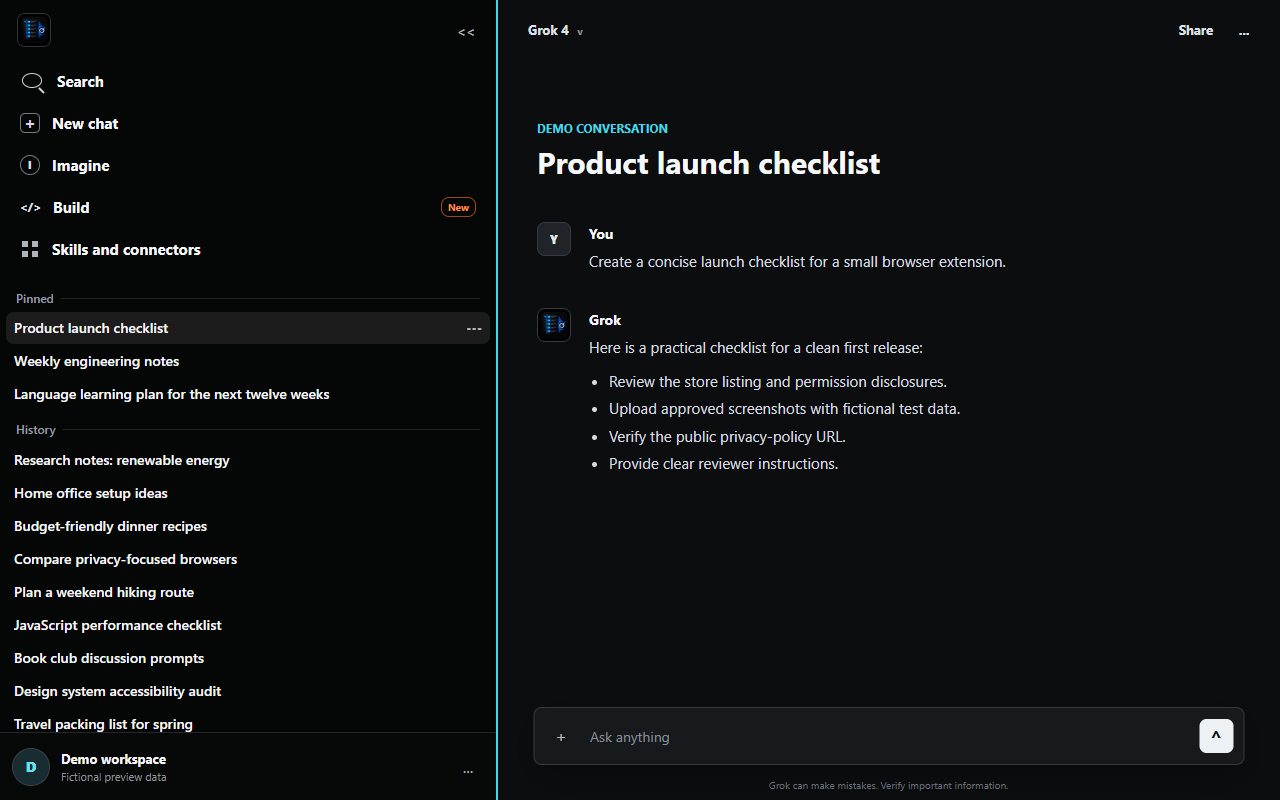The height and width of the screenshot is (800, 1280).
Task: Click the Product launch checklist heading
Action: (709, 163)
